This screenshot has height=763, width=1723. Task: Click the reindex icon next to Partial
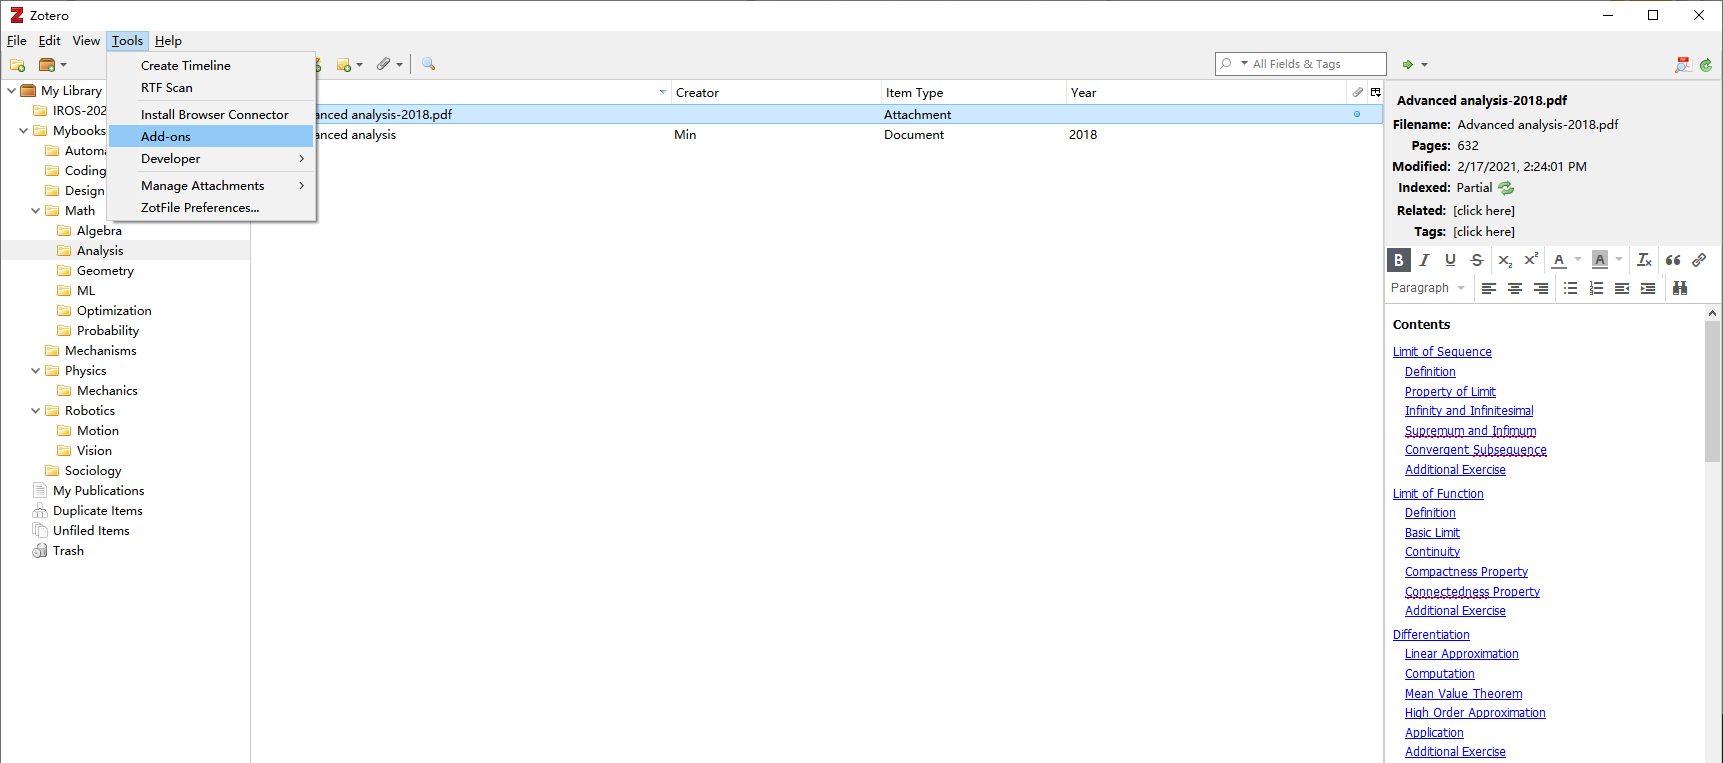pos(1506,188)
